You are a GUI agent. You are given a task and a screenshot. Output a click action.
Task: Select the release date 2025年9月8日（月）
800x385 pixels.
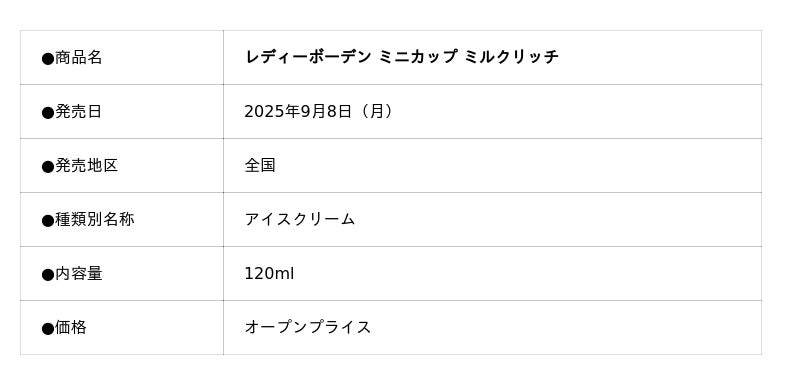(319, 112)
